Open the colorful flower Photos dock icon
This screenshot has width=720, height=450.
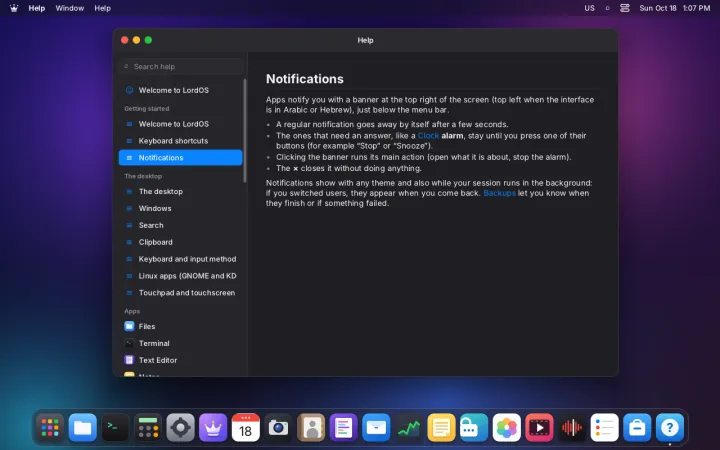pos(506,428)
